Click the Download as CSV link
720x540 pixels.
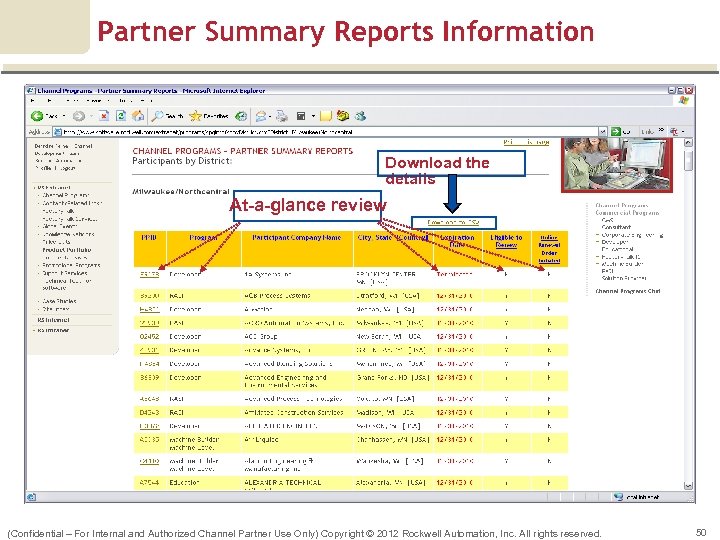pyautogui.click(x=453, y=223)
